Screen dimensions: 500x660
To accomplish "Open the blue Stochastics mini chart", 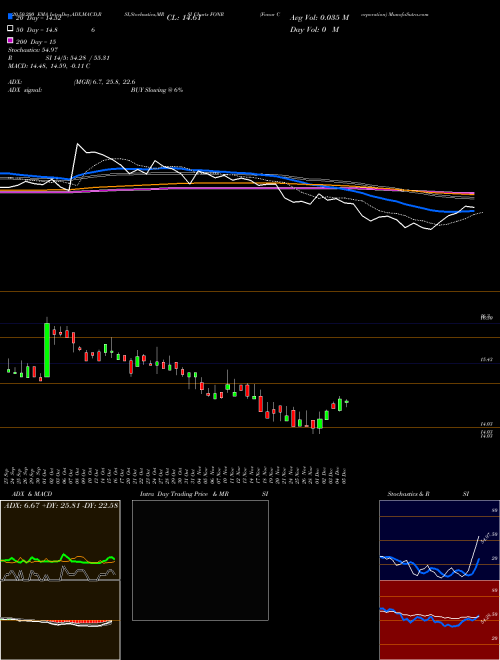I will 439,540.
